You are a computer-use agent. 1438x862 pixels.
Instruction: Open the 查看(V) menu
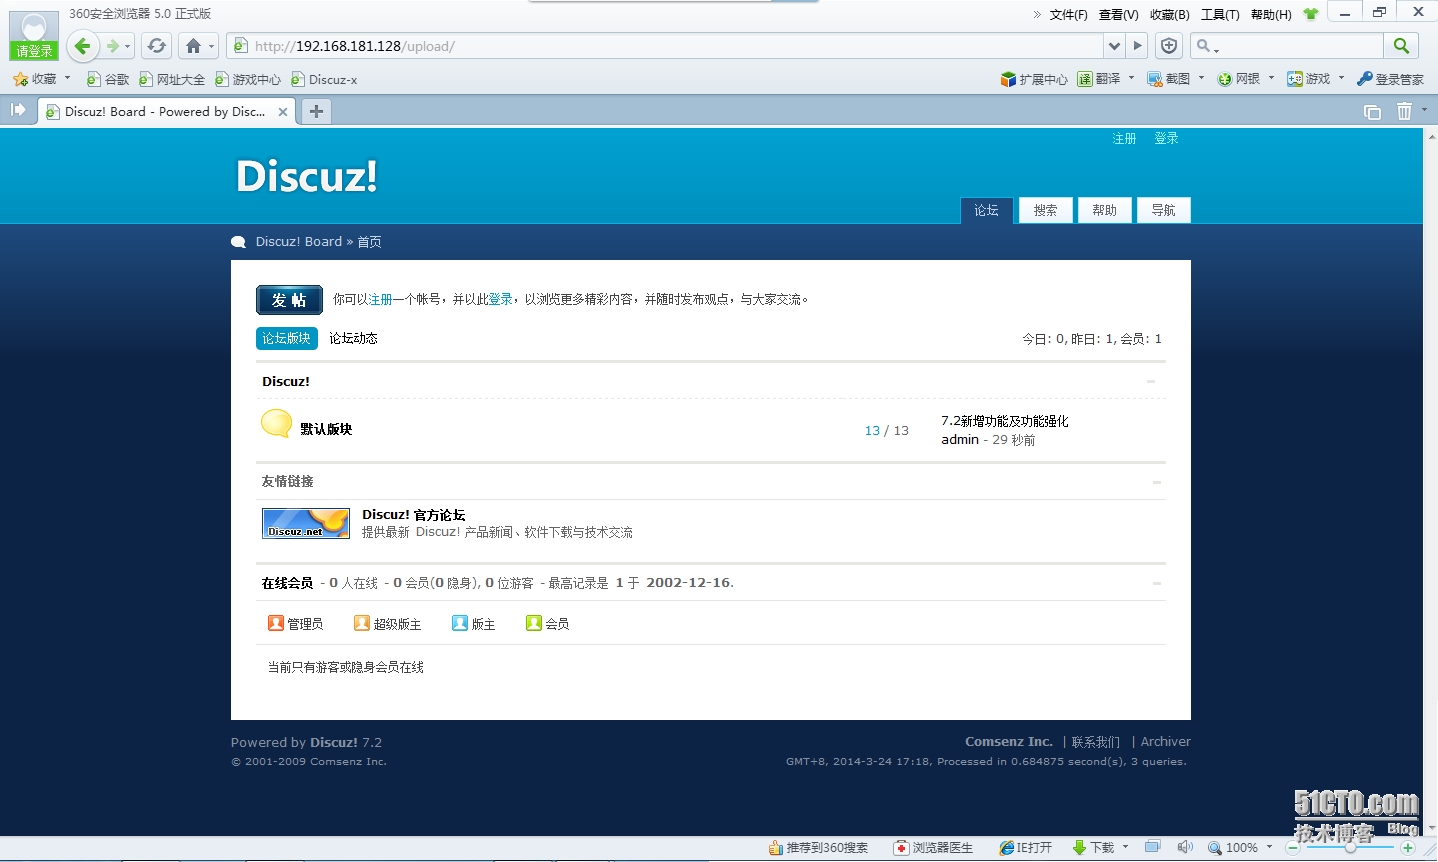pyautogui.click(x=1119, y=14)
